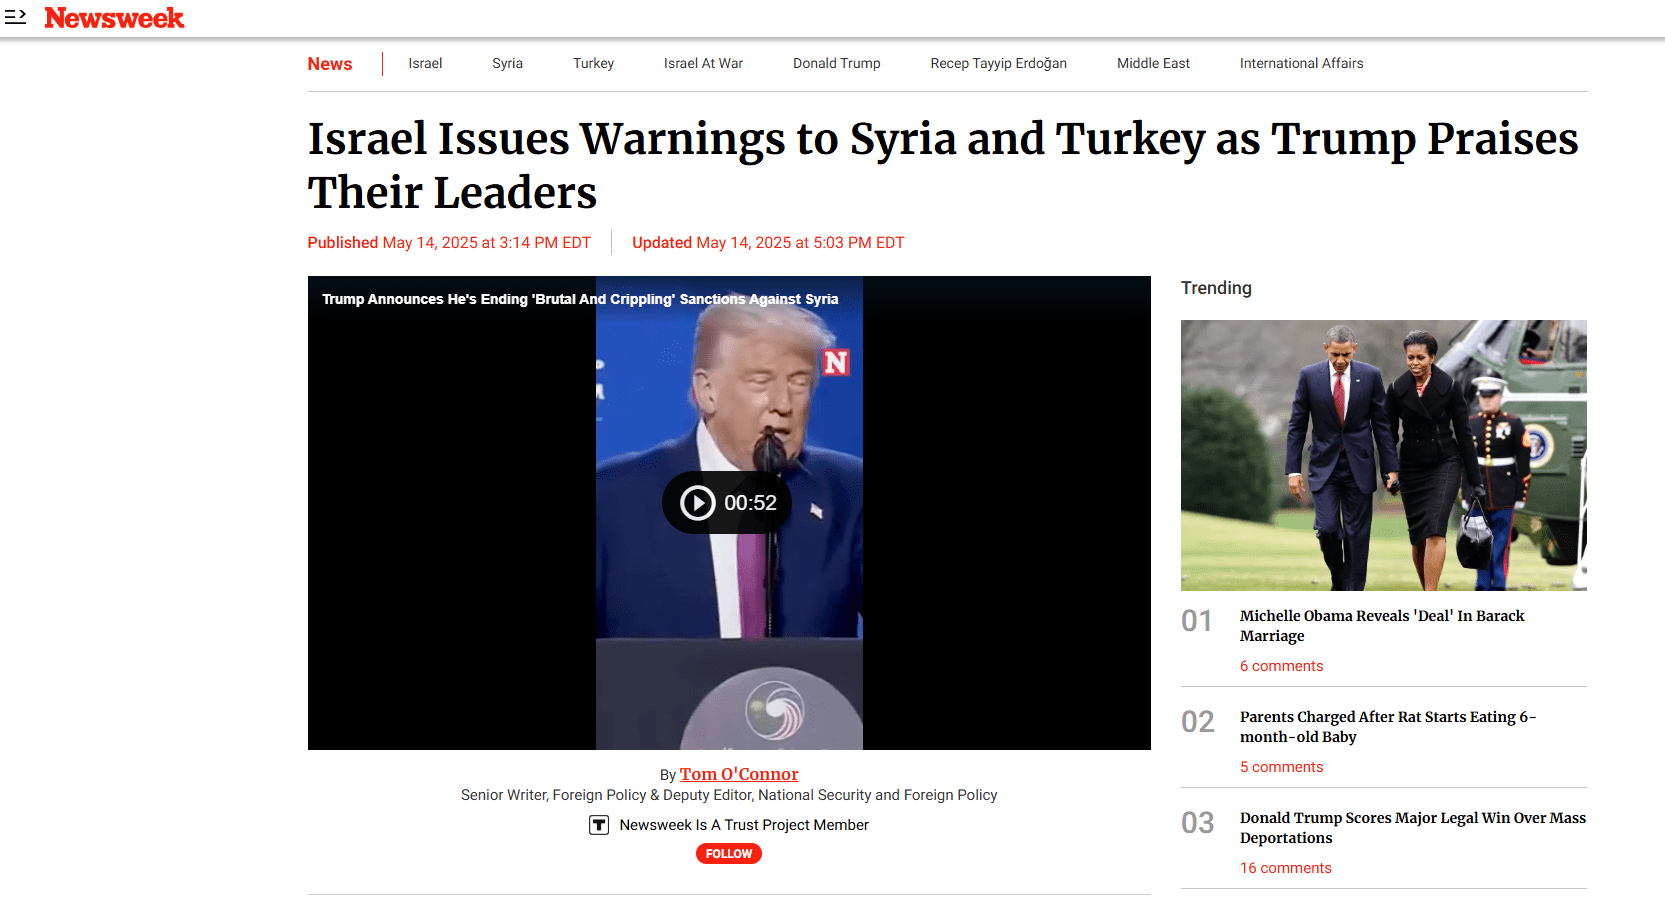Click the Trust Project badge icon
This screenshot has width=1665, height=900.
tap(599, 825)
